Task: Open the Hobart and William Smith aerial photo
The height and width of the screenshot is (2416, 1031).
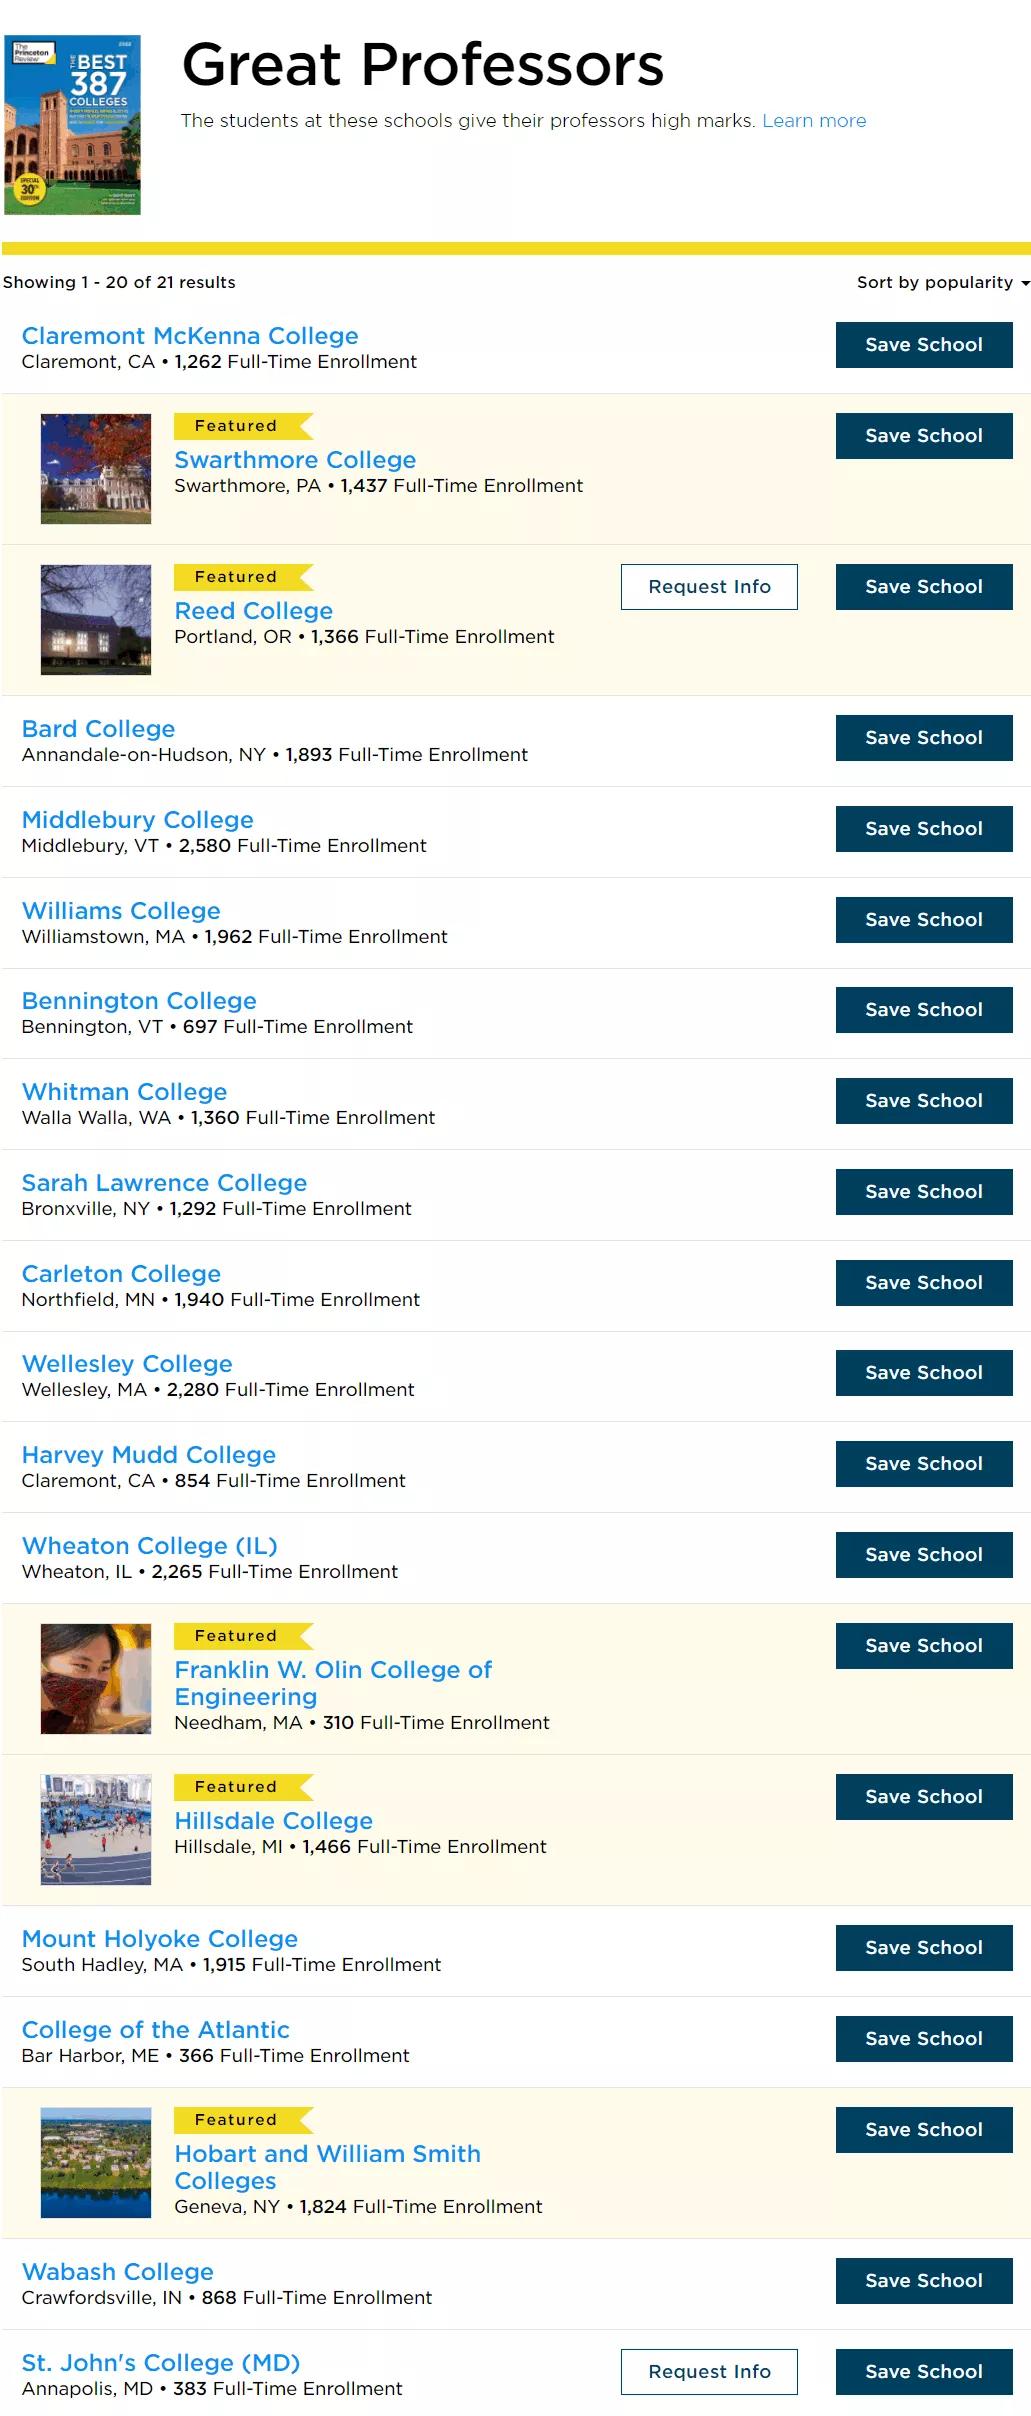Action: click(x=96, y=2163)
